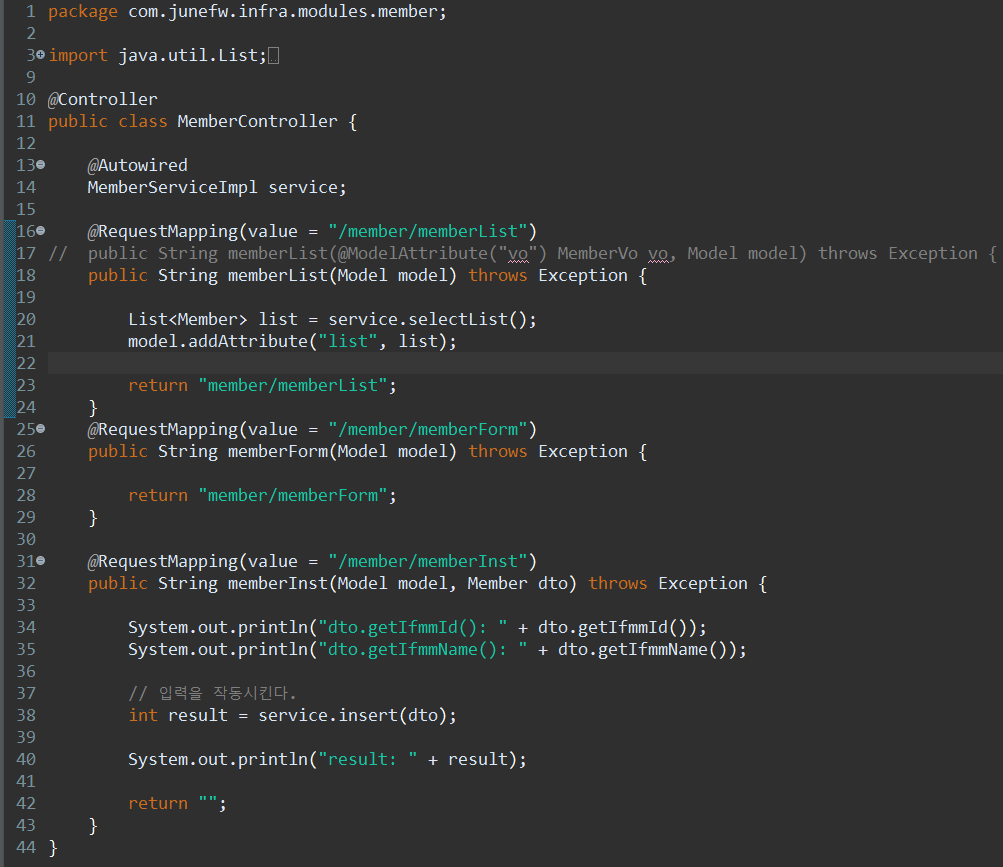
Task: Click the @Controller annotation
Action: [102, 99]
